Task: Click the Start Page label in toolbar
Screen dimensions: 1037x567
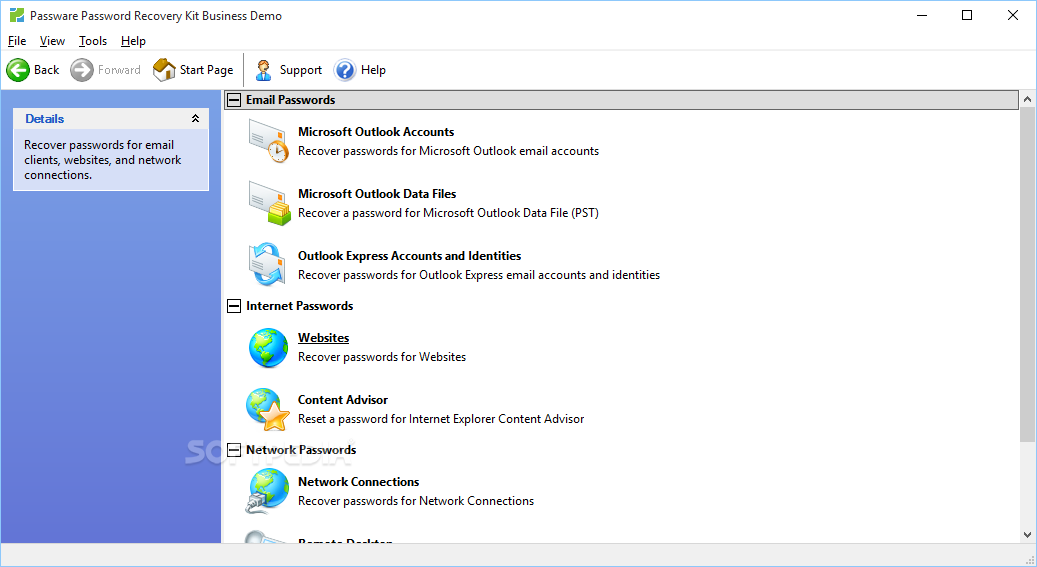Action: coord(206,70)
